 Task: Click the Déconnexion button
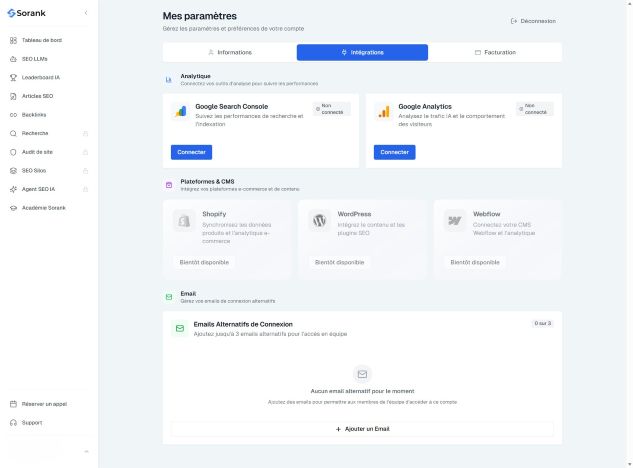[533, 21]
